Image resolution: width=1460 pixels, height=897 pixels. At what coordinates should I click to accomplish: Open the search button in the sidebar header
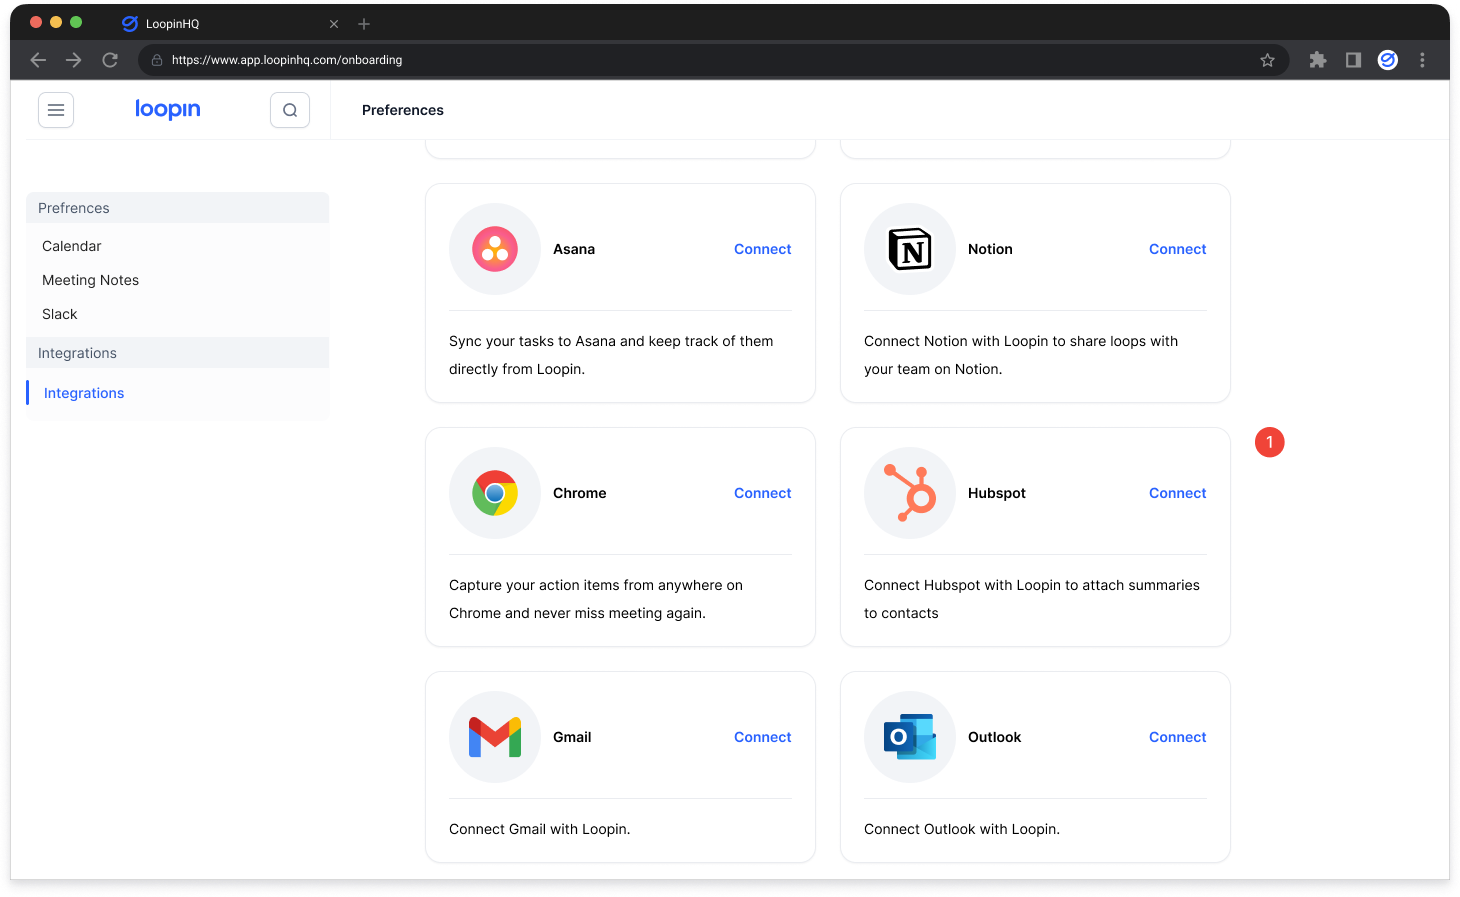click(290, 110)
